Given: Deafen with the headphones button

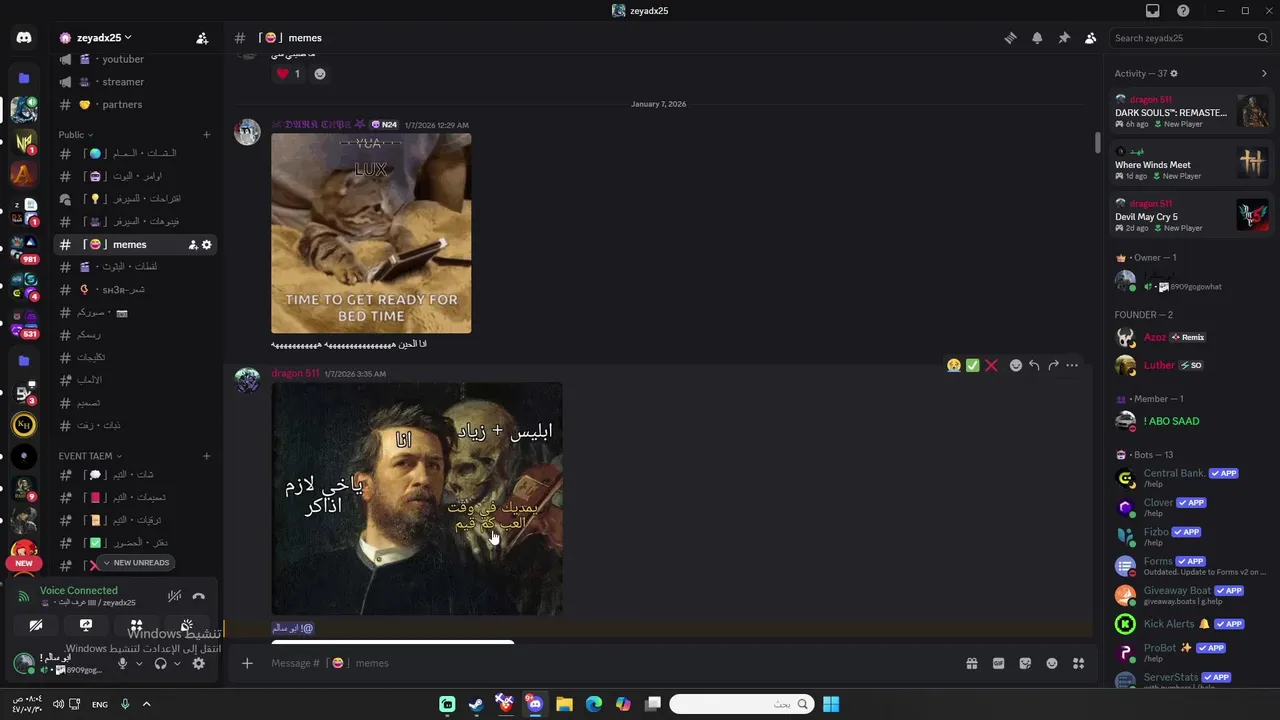Looking at the screenshot, I should pyautogui.click(x=161, y=663).
